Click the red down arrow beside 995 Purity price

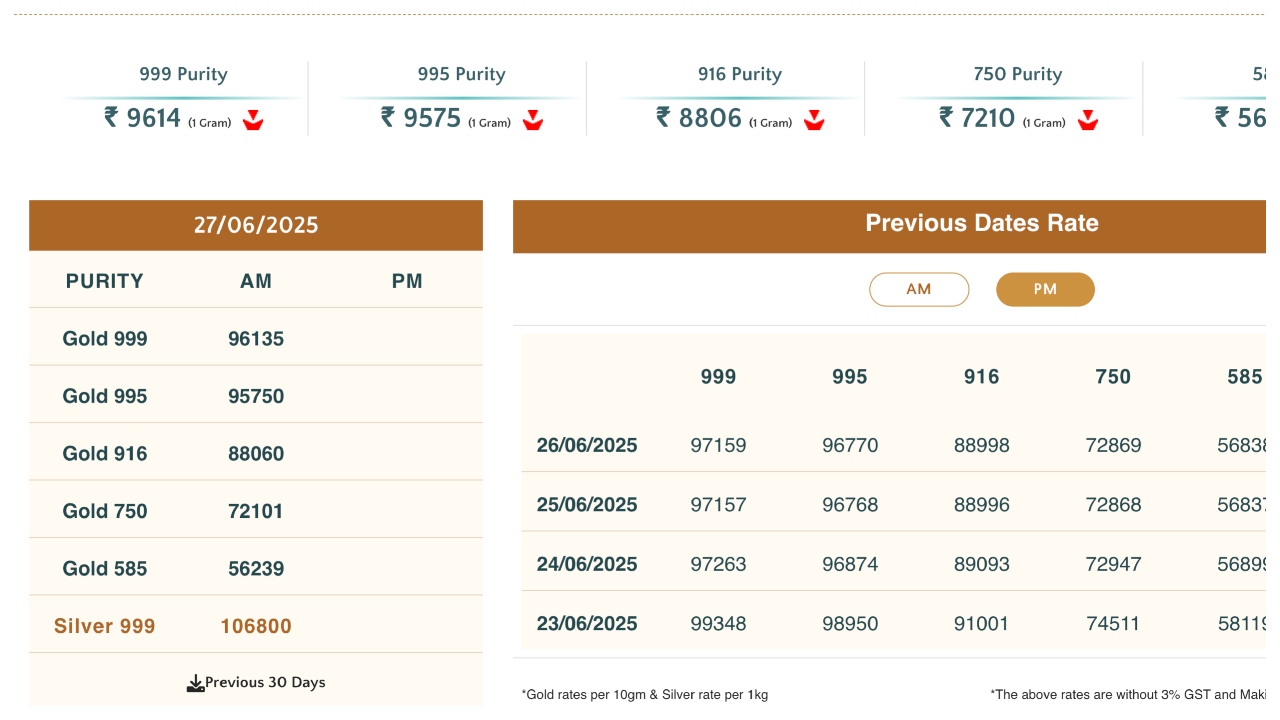pos(533,121)
